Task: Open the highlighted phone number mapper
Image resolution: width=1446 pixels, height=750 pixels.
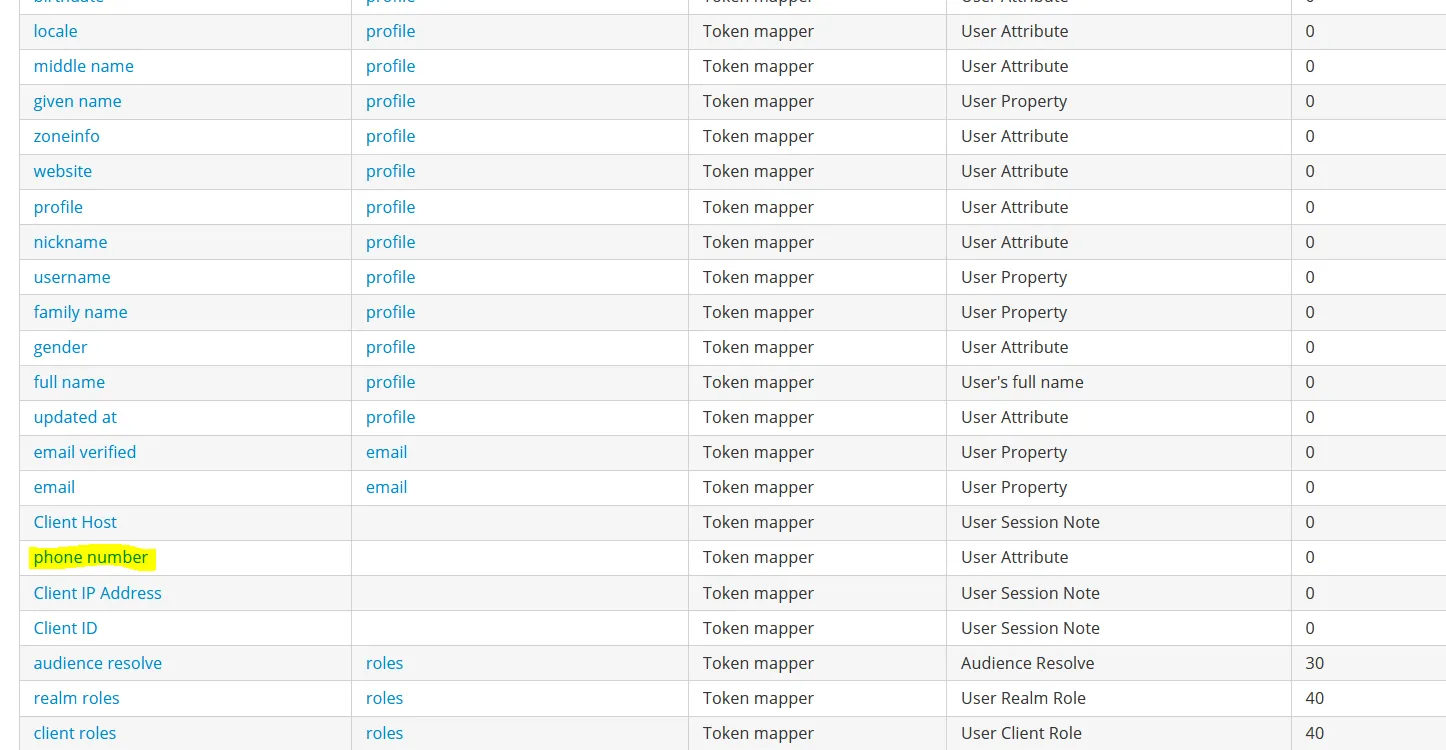Action: [x=90, y=557]
